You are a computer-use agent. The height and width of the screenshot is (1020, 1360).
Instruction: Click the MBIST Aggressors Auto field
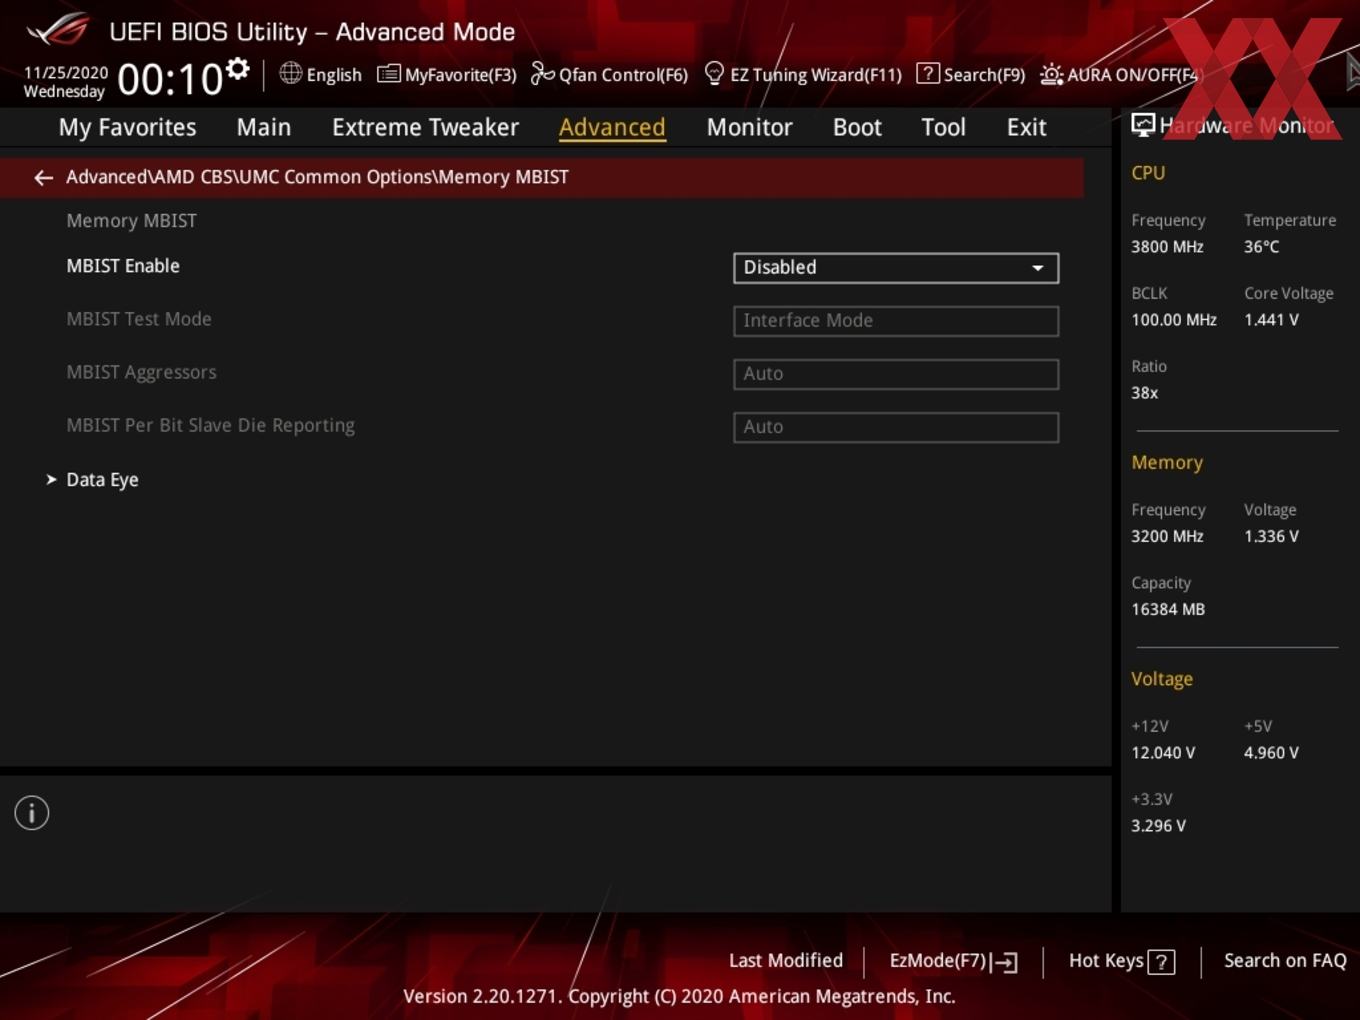[x=896, y=373]
